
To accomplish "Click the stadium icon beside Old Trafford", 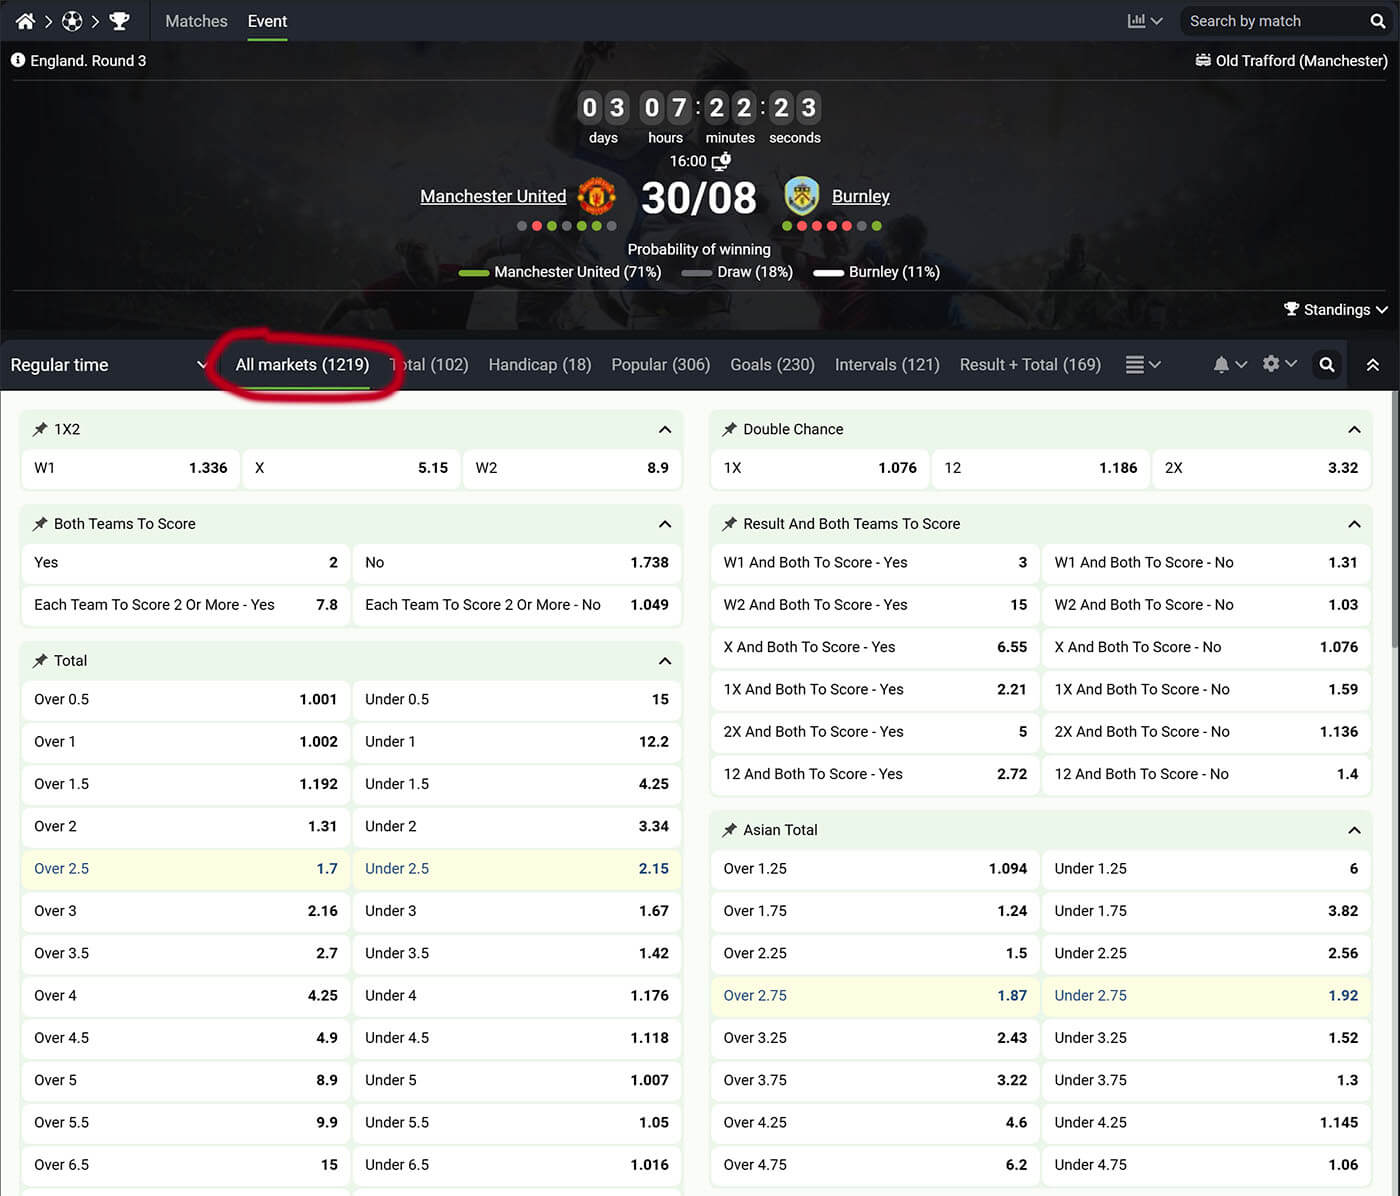I will click(1203, 60).
